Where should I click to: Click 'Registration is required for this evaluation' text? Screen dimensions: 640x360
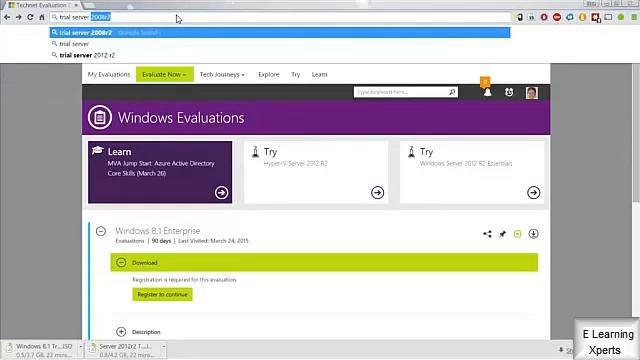tap(184, 280)
